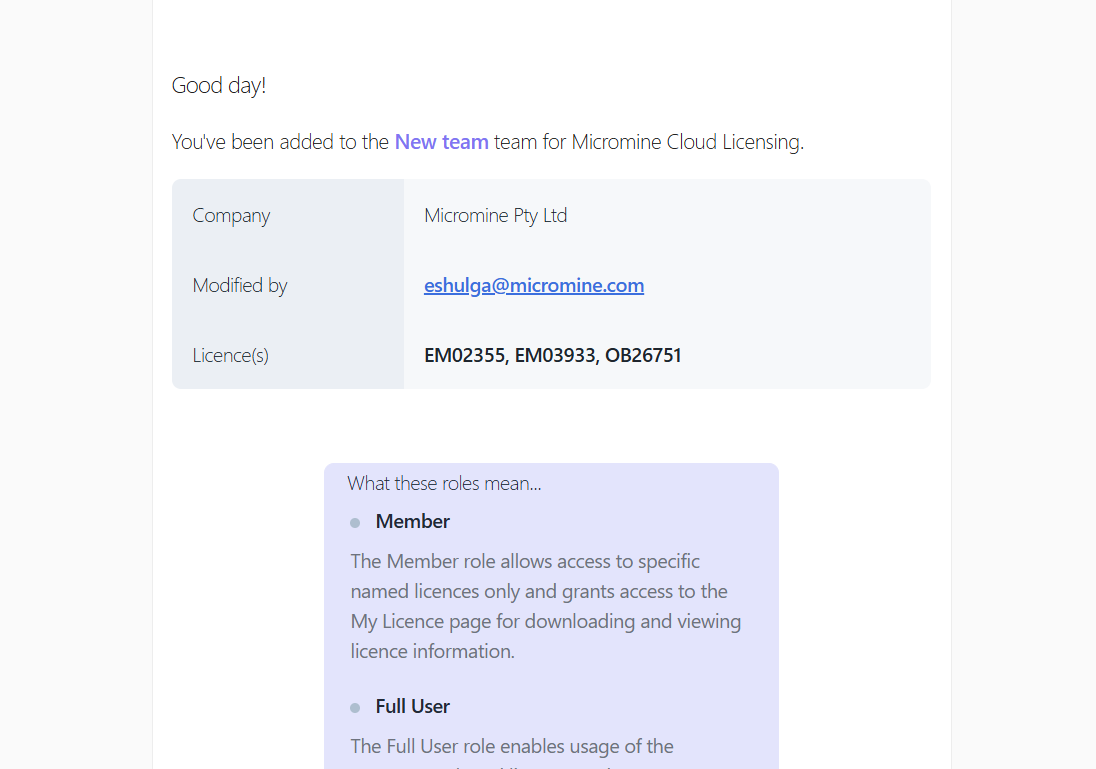The width and height of the screenshot is (1096, 769).
Task: Click the "Modified by" row label
Action: coord(240,286)
